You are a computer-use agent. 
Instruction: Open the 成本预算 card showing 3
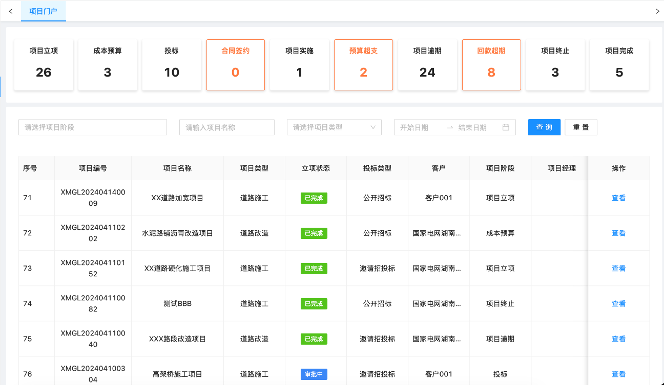pyautogui.click(x=108, y=65)
